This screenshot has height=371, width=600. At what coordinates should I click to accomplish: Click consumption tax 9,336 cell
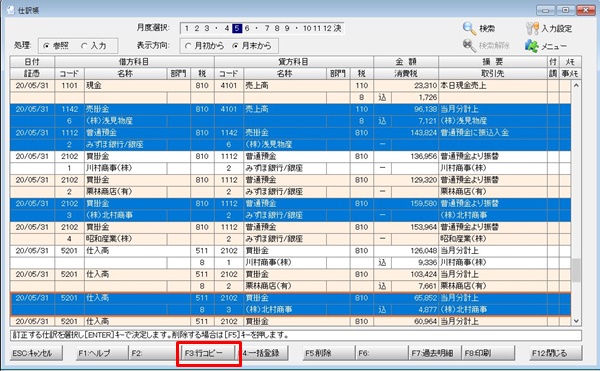[415, 263]
